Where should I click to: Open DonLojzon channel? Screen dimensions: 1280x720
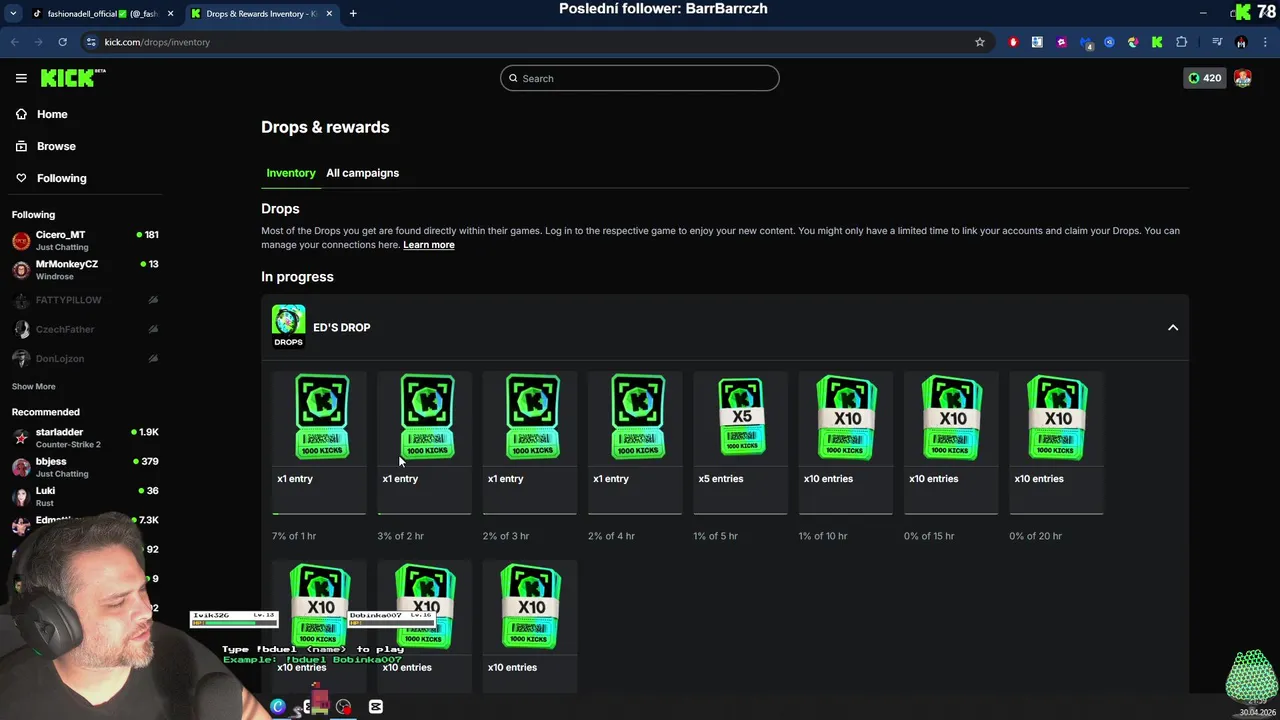point(85,358)
